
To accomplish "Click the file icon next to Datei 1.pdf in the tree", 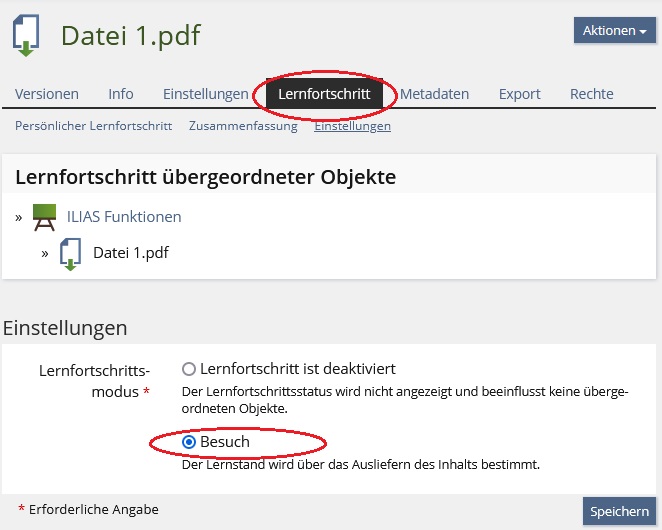I will [x=70, y=253].
